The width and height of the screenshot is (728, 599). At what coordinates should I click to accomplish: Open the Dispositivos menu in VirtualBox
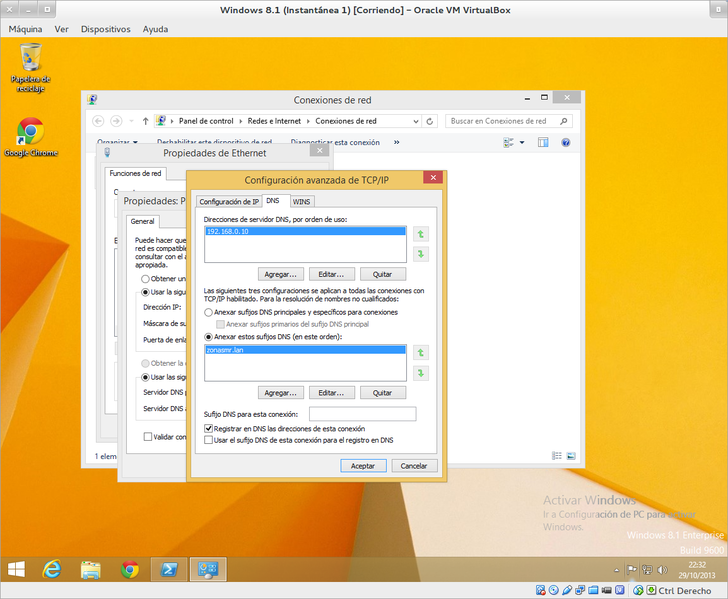(105, 29)
